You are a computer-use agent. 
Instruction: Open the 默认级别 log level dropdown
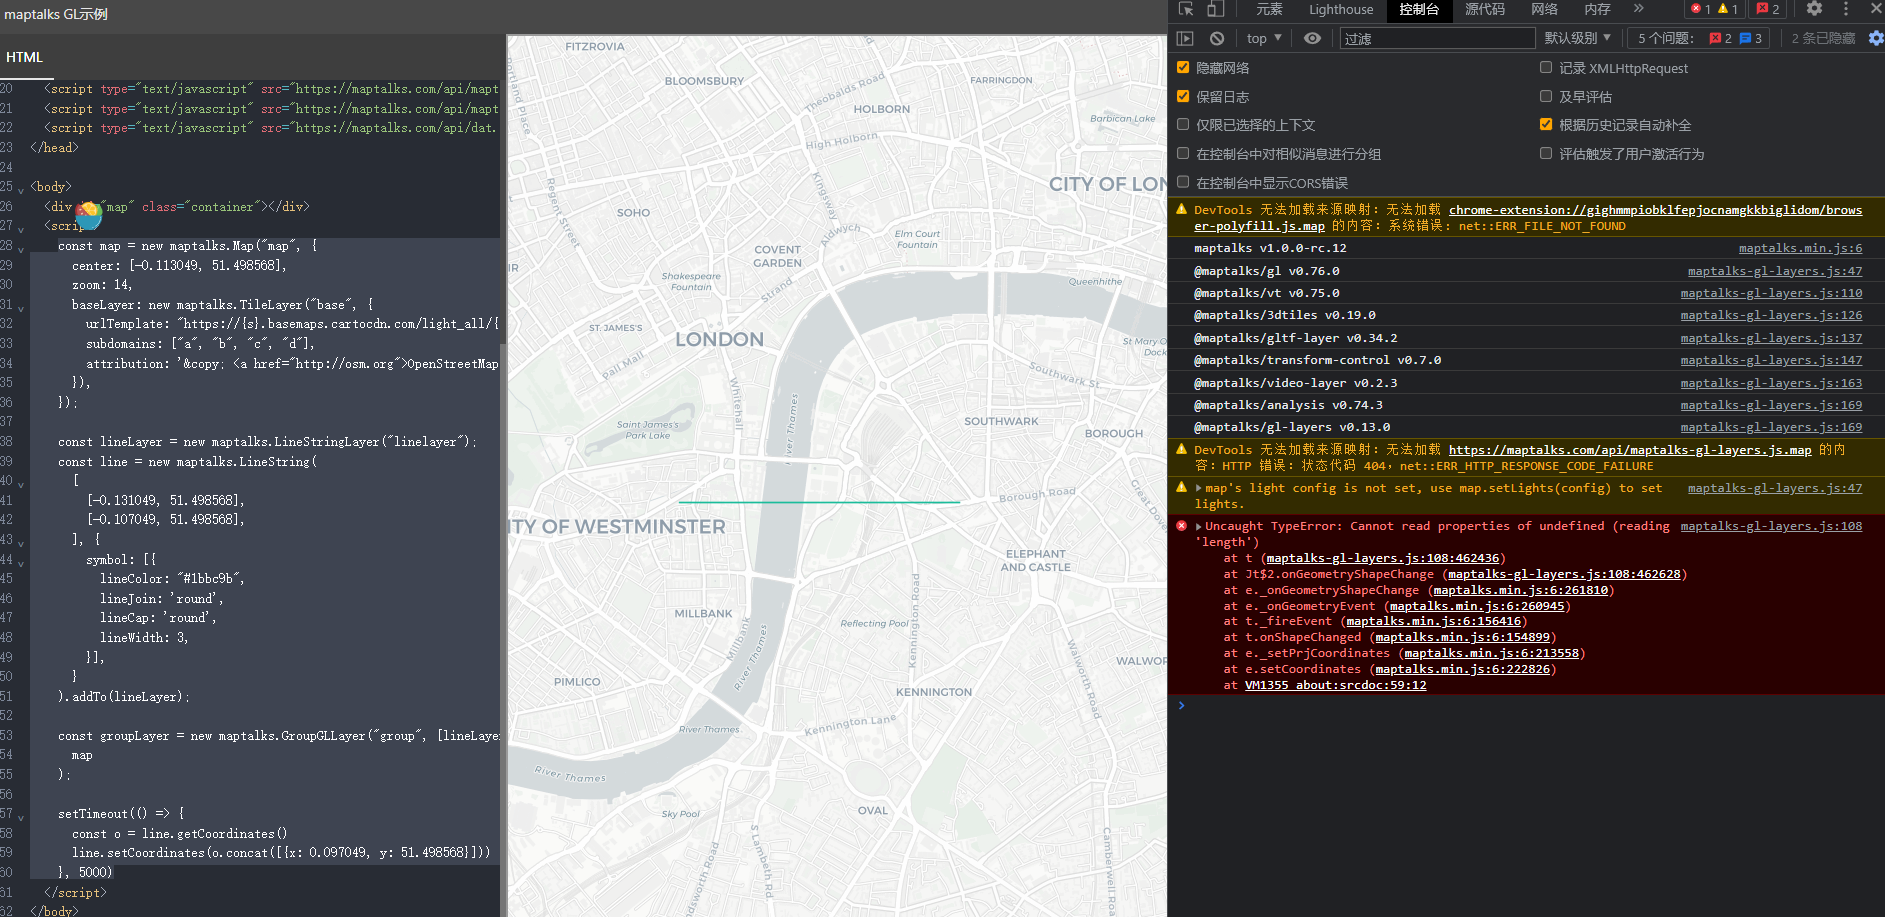(x=1578, y=37)
